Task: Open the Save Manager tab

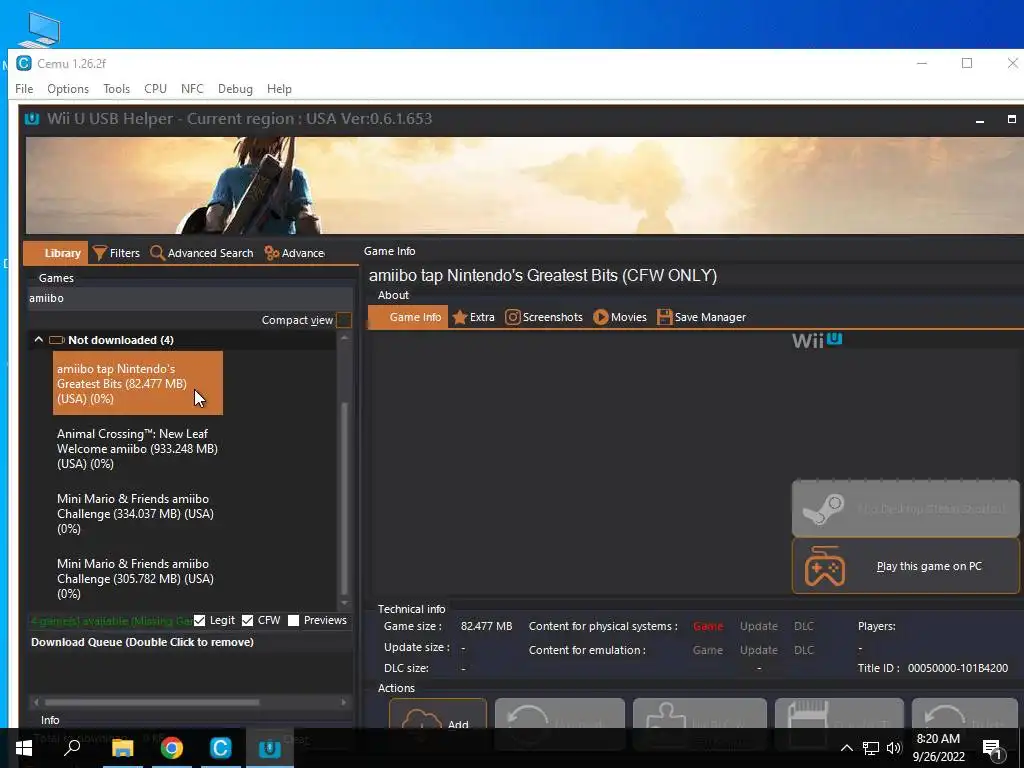Action: [701, 317]
